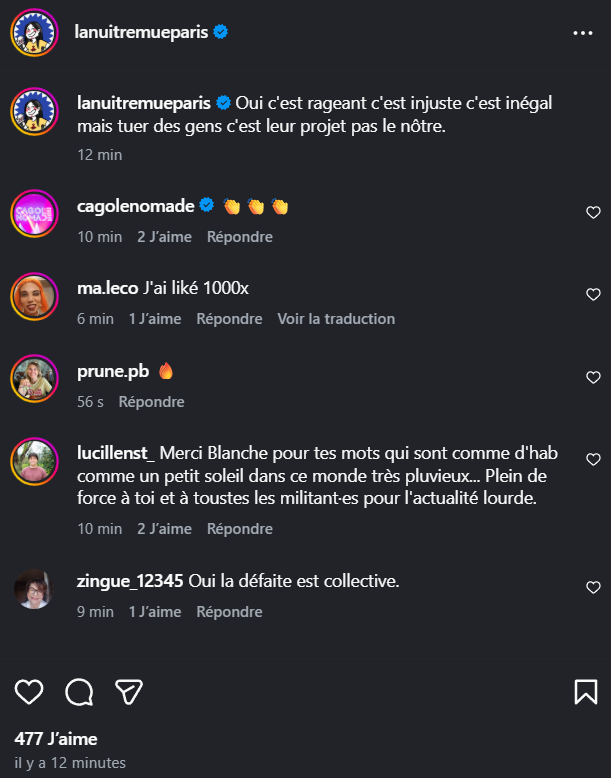
Task: Like cagolenomade's comment
Action: pos(593,212)
